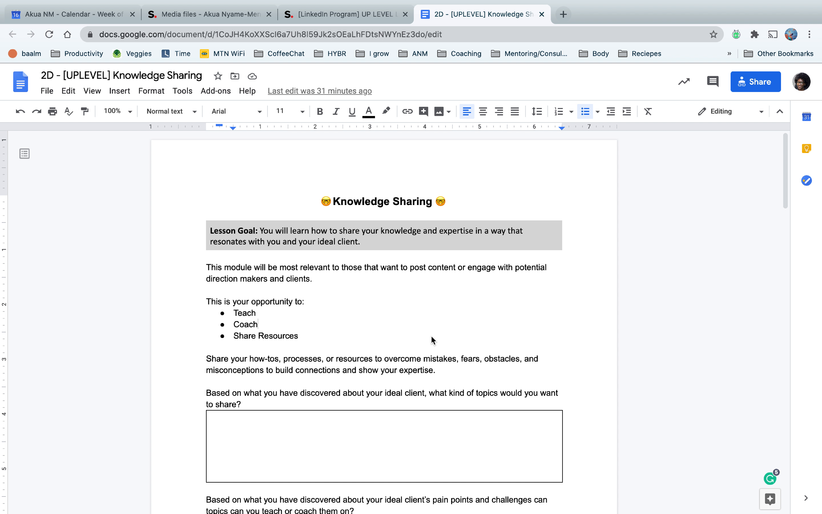The width and height of the screenshot is (822, 514).
Task: Open the Normal text style dropdown
Action: click(171, 111)
